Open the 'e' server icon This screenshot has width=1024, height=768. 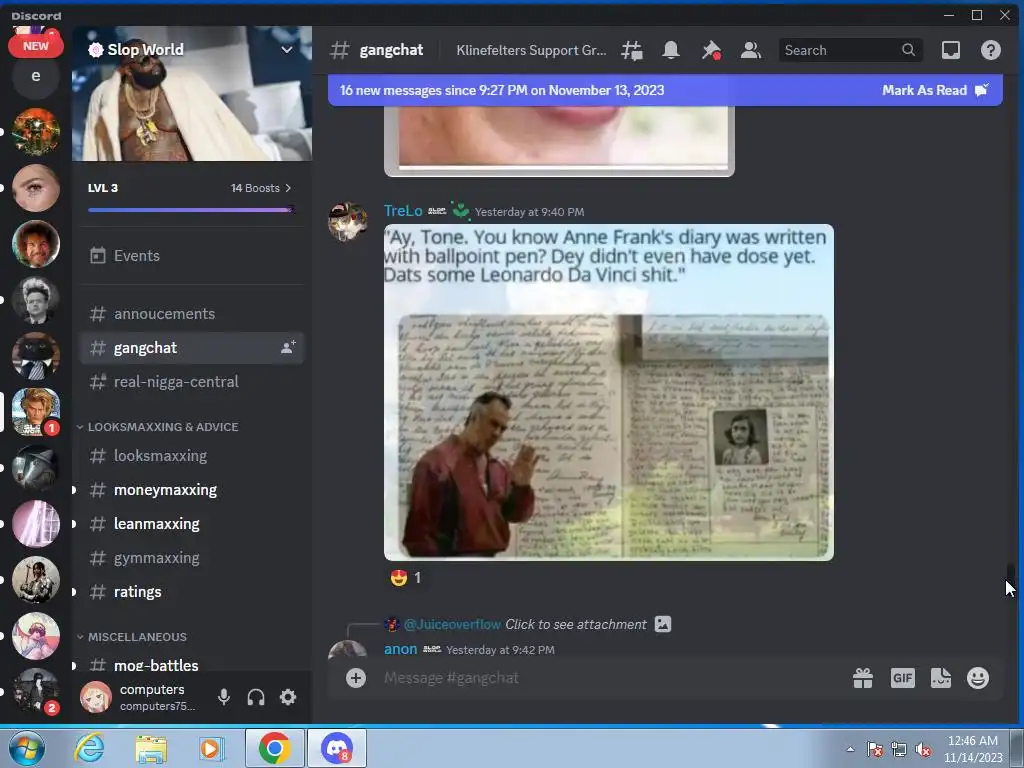(x=36, y=76)
